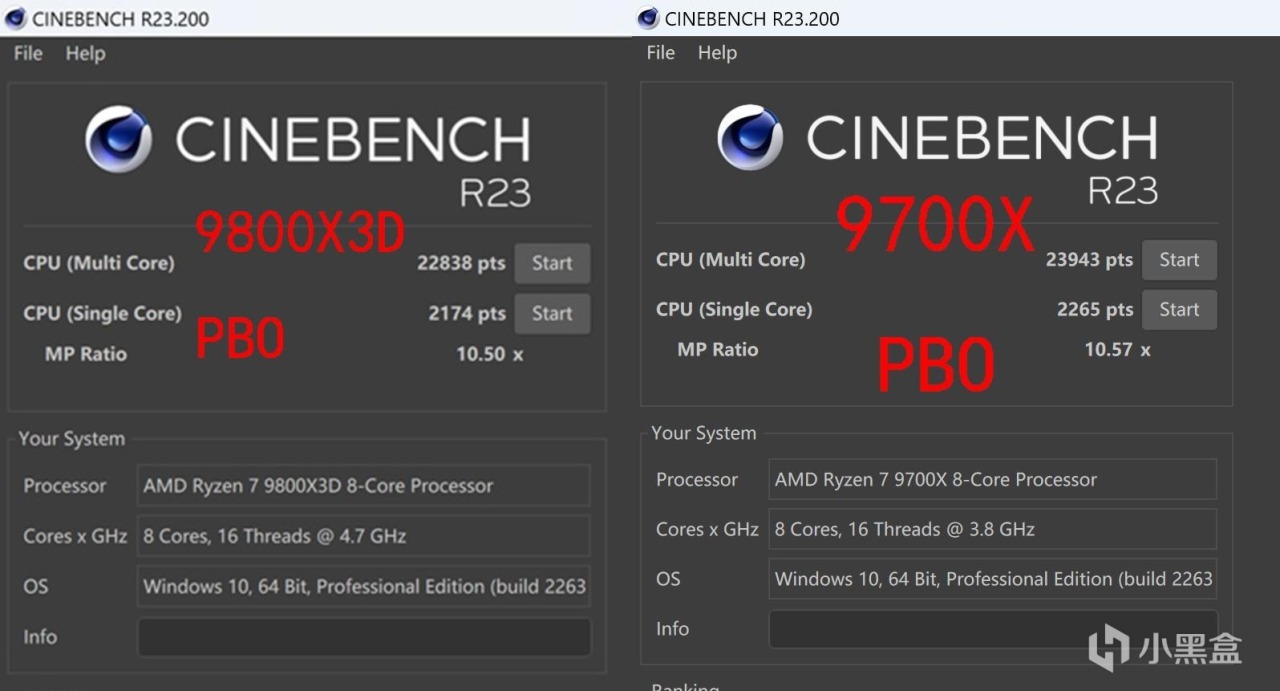Click CPU (Multi Core) label in left window
The image size is (1280, 691).
(x=99, y=263)
